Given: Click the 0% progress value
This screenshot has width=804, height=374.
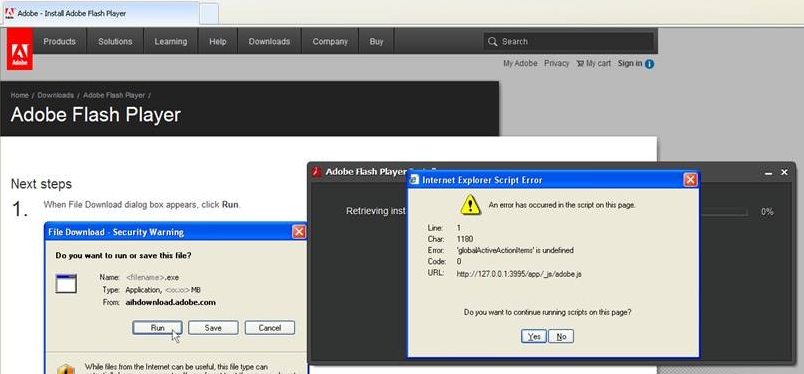Looking at the screenshot, I should coord(767,212).
